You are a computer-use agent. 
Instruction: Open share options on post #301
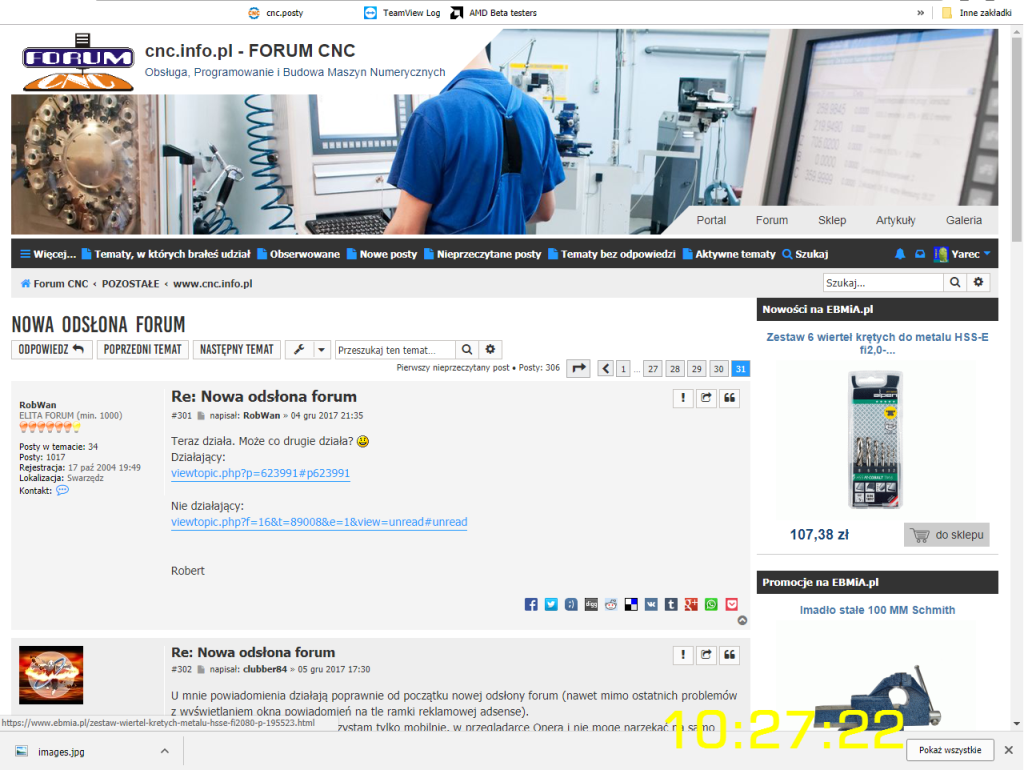click(x=706, y=398)
